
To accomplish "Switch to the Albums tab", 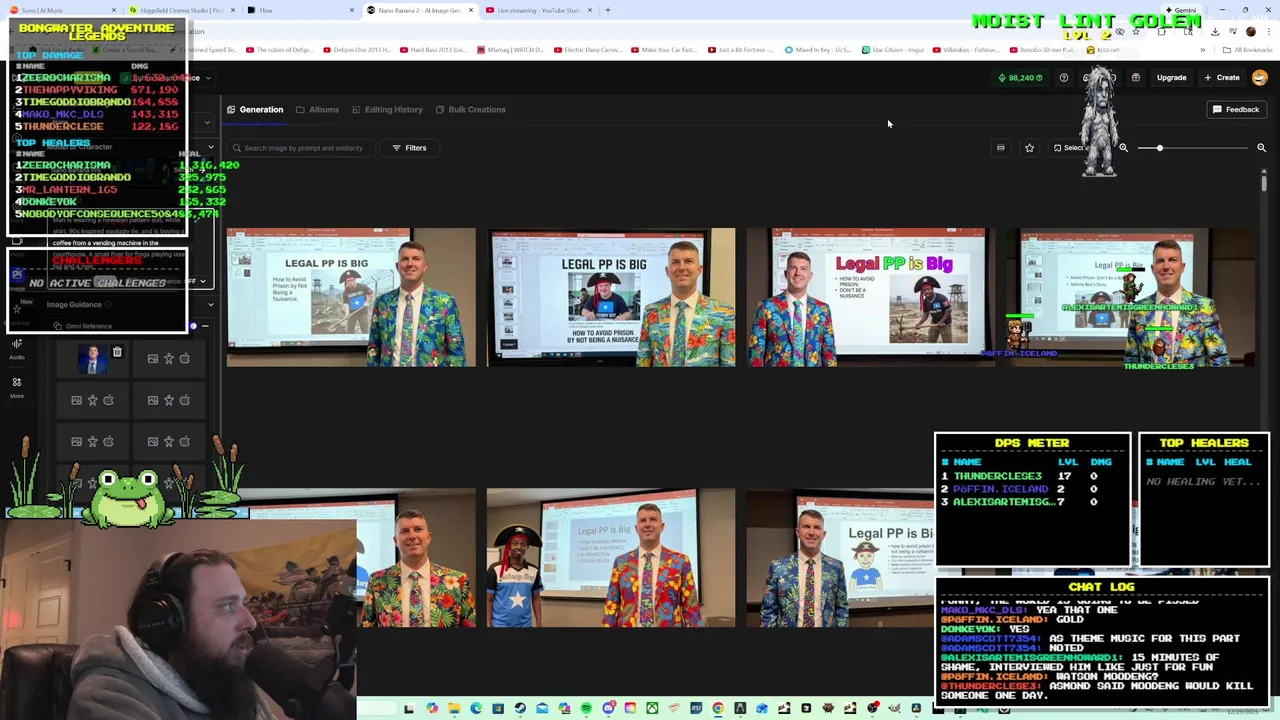I will [x=317, y=109].
